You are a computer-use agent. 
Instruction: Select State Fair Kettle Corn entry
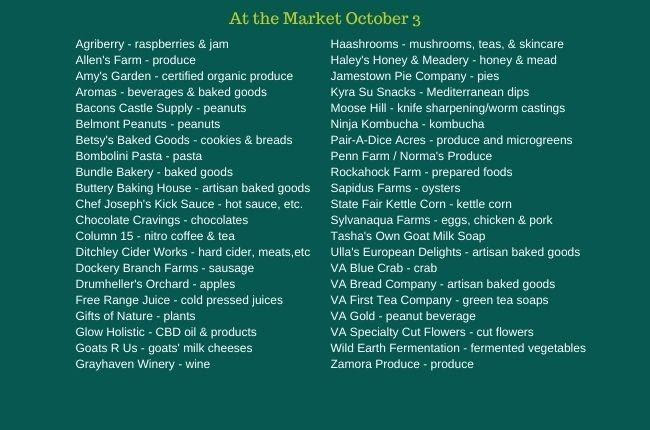click(421, 204)
